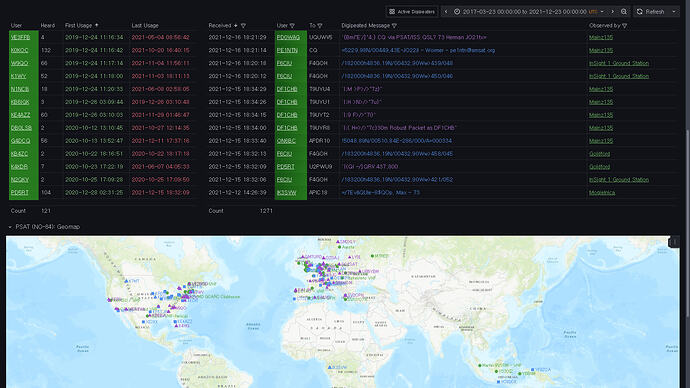
Task: Open user link N2QKY
Action: (x=20, y=179)
